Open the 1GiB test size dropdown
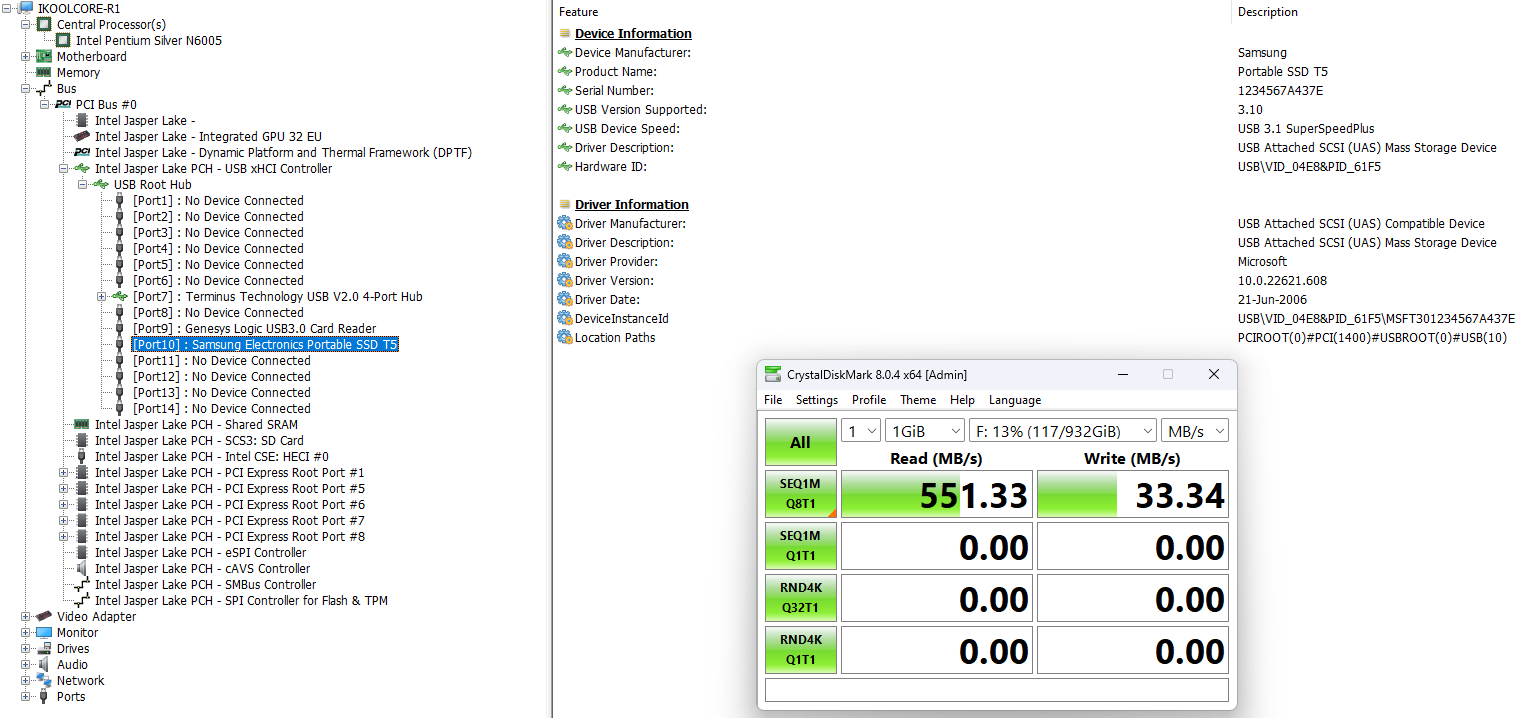1530x718 pixels. tap(924, 431)
